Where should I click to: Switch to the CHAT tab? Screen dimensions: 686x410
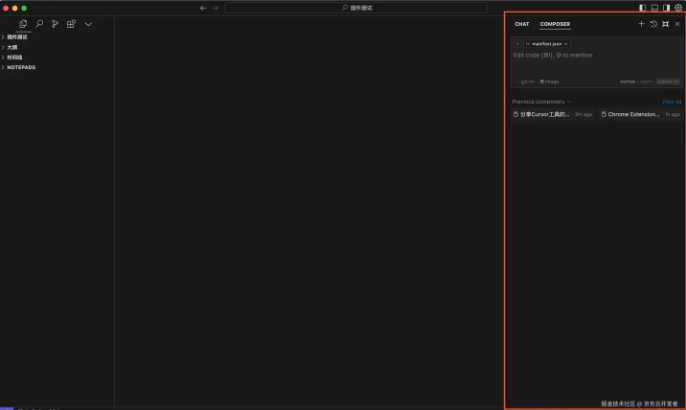click(522, 24)
